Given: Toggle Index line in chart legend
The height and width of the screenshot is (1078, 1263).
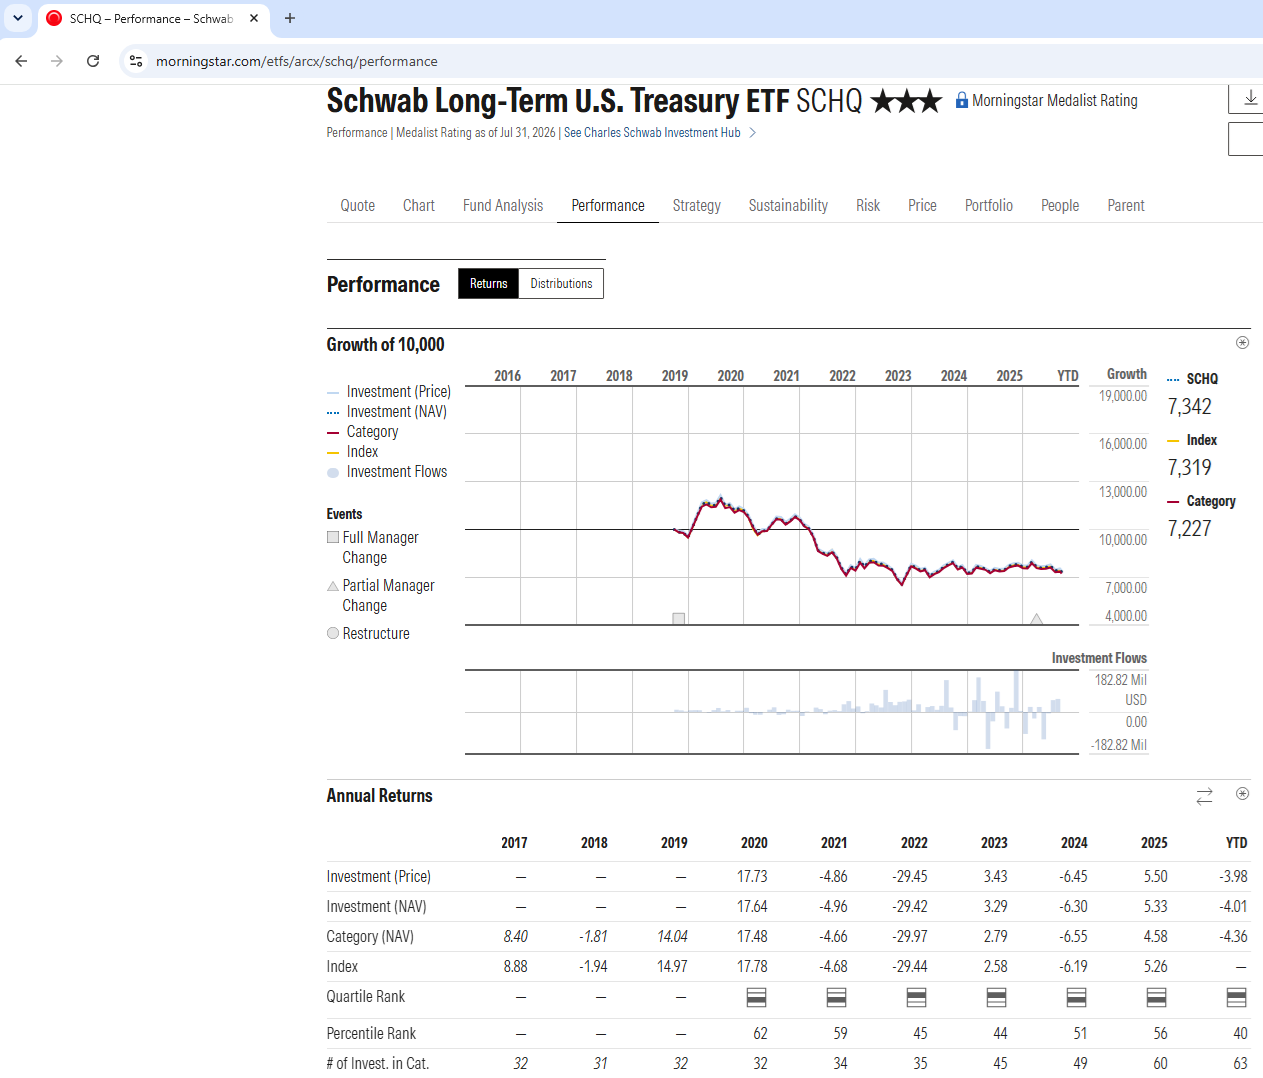Looking at the screenshot, I should pos(353,452).
